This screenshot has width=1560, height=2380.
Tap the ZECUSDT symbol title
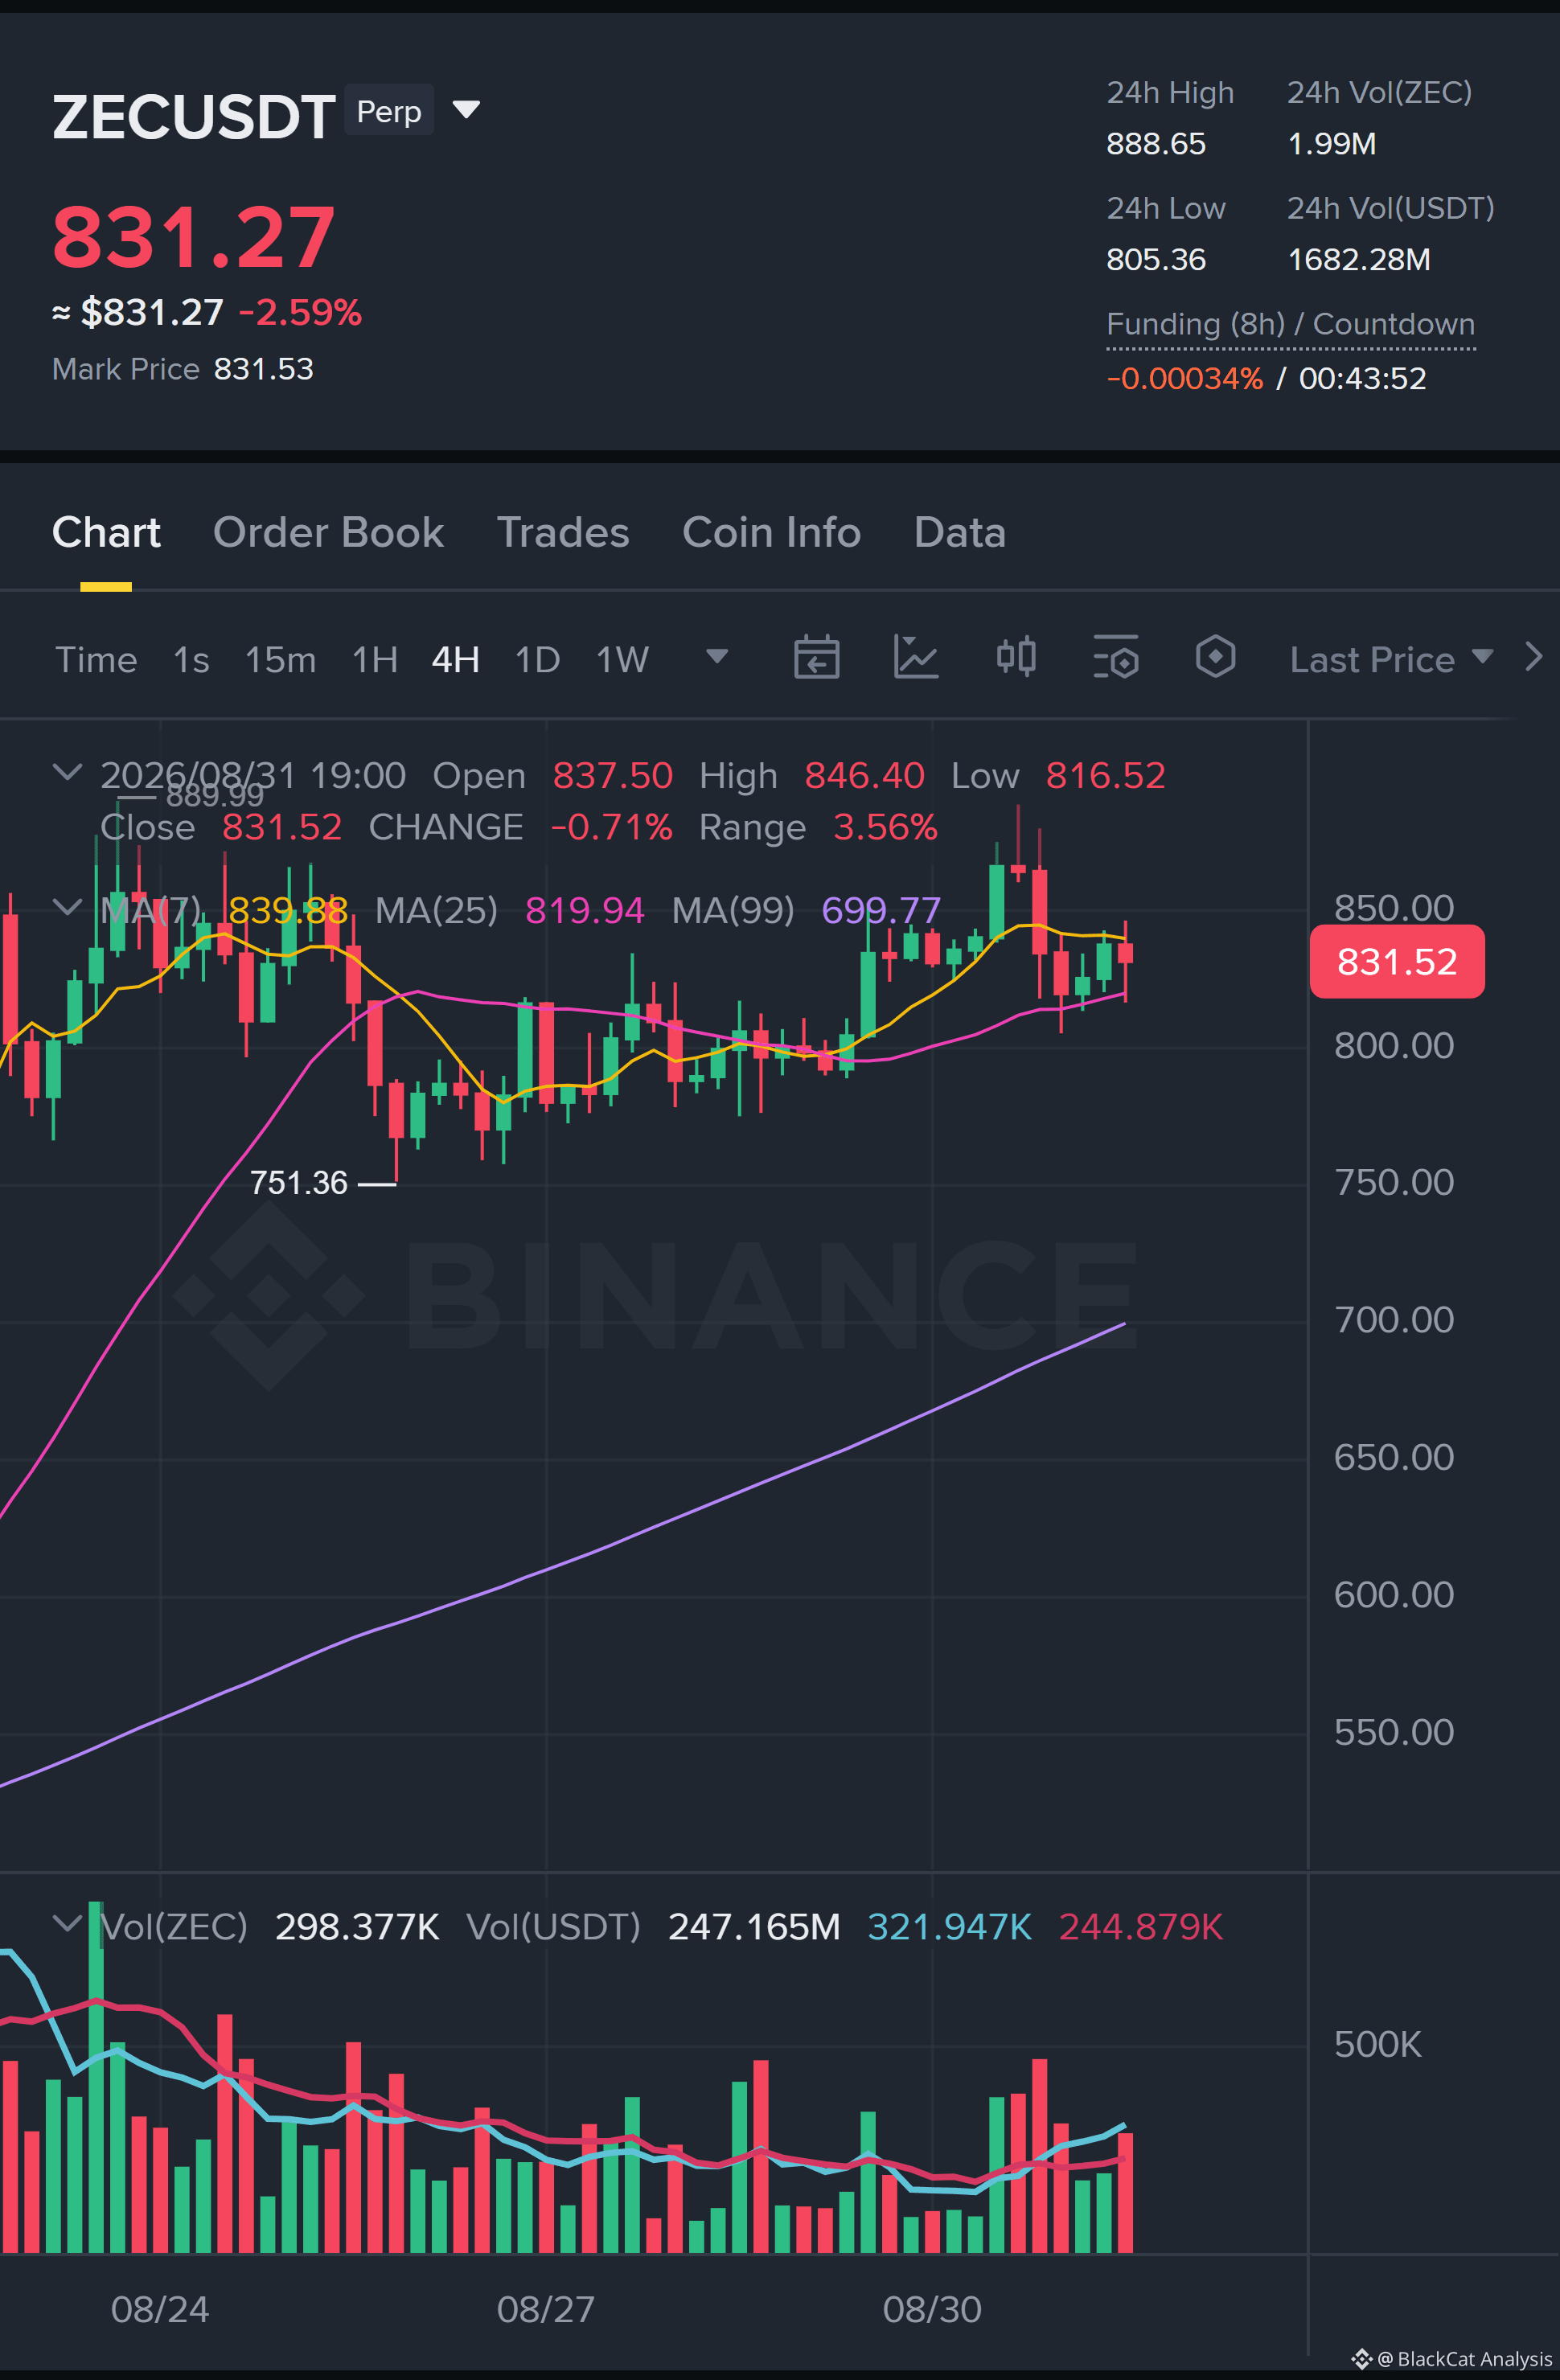(194, 117)
